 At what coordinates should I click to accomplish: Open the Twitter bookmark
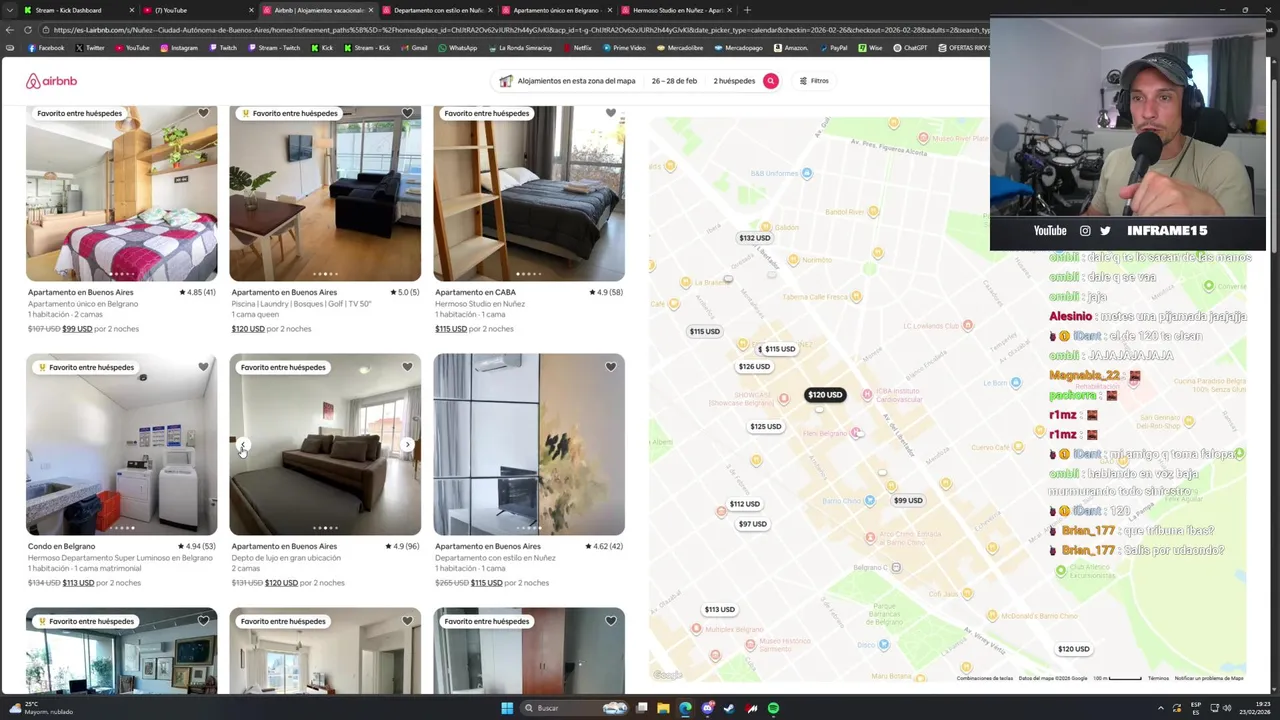[x=89, y=48]
